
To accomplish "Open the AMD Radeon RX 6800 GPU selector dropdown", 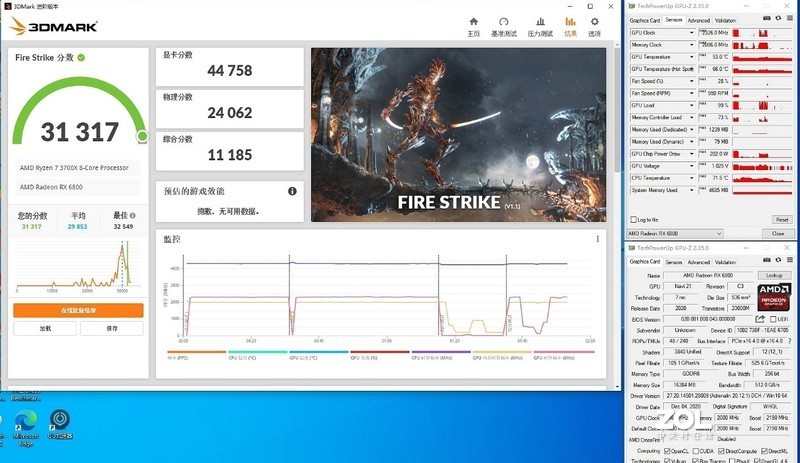I will click(x=674, y=233).
